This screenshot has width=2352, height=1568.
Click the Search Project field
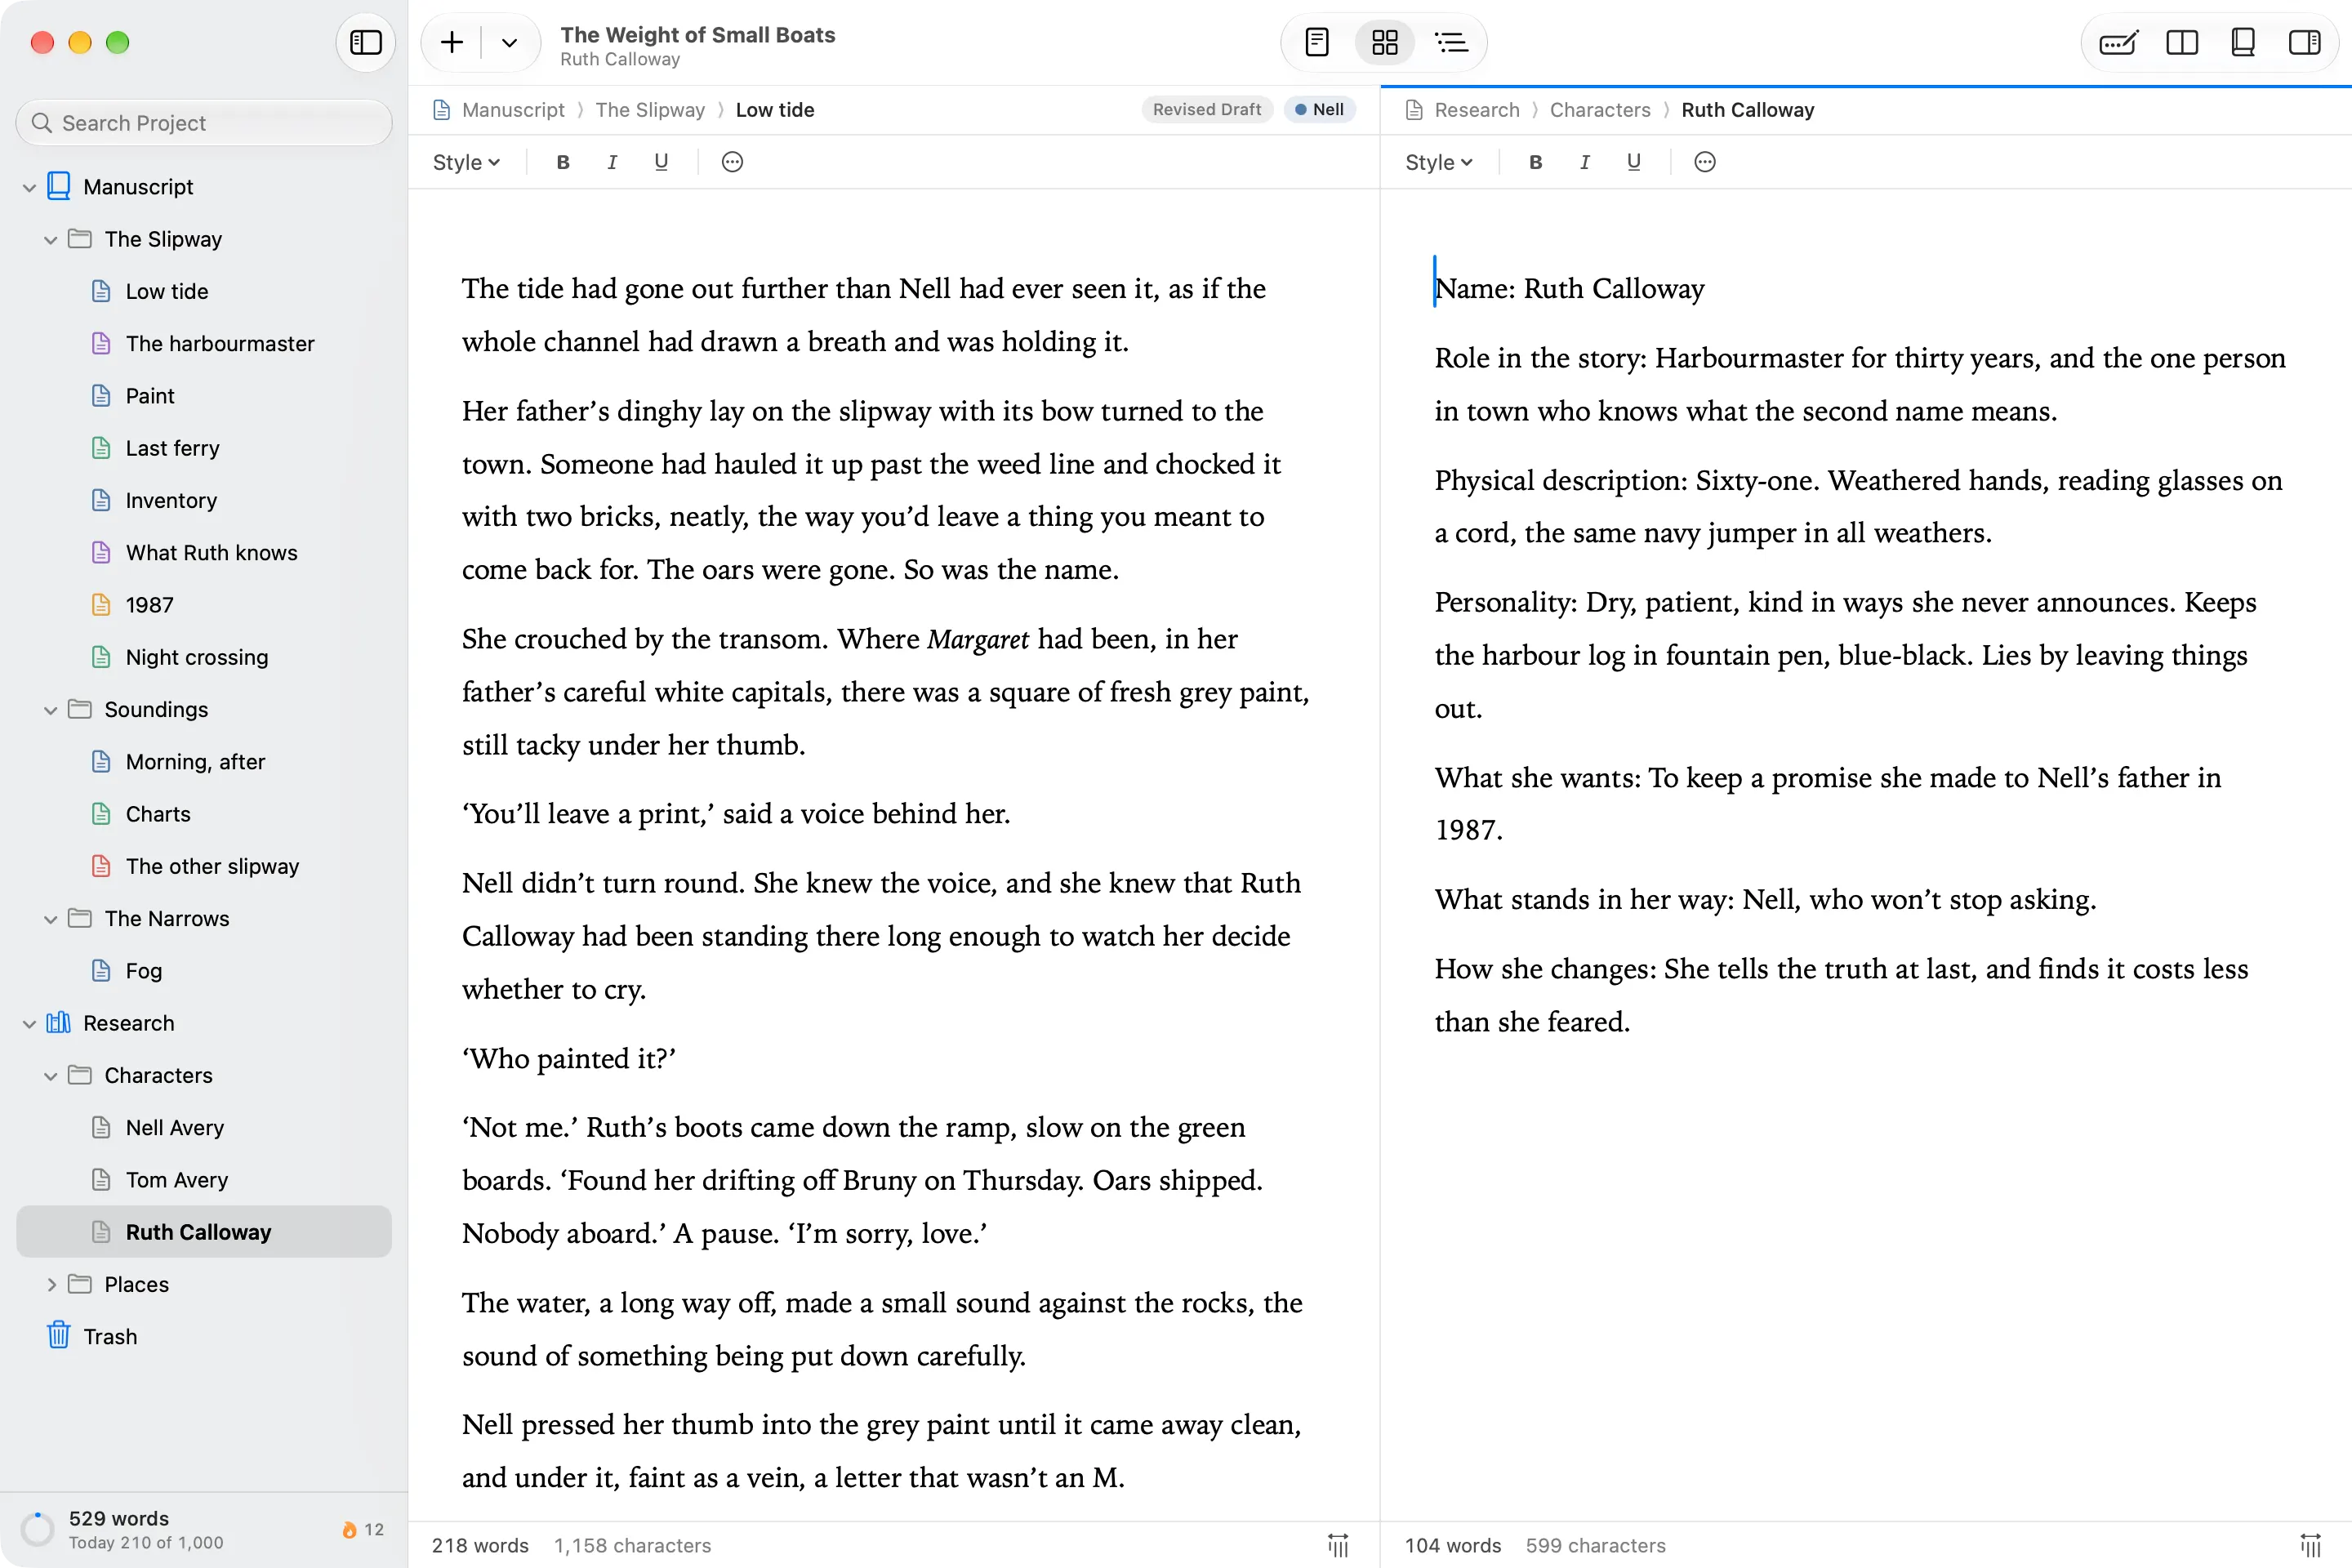click(x=204, y=123)
